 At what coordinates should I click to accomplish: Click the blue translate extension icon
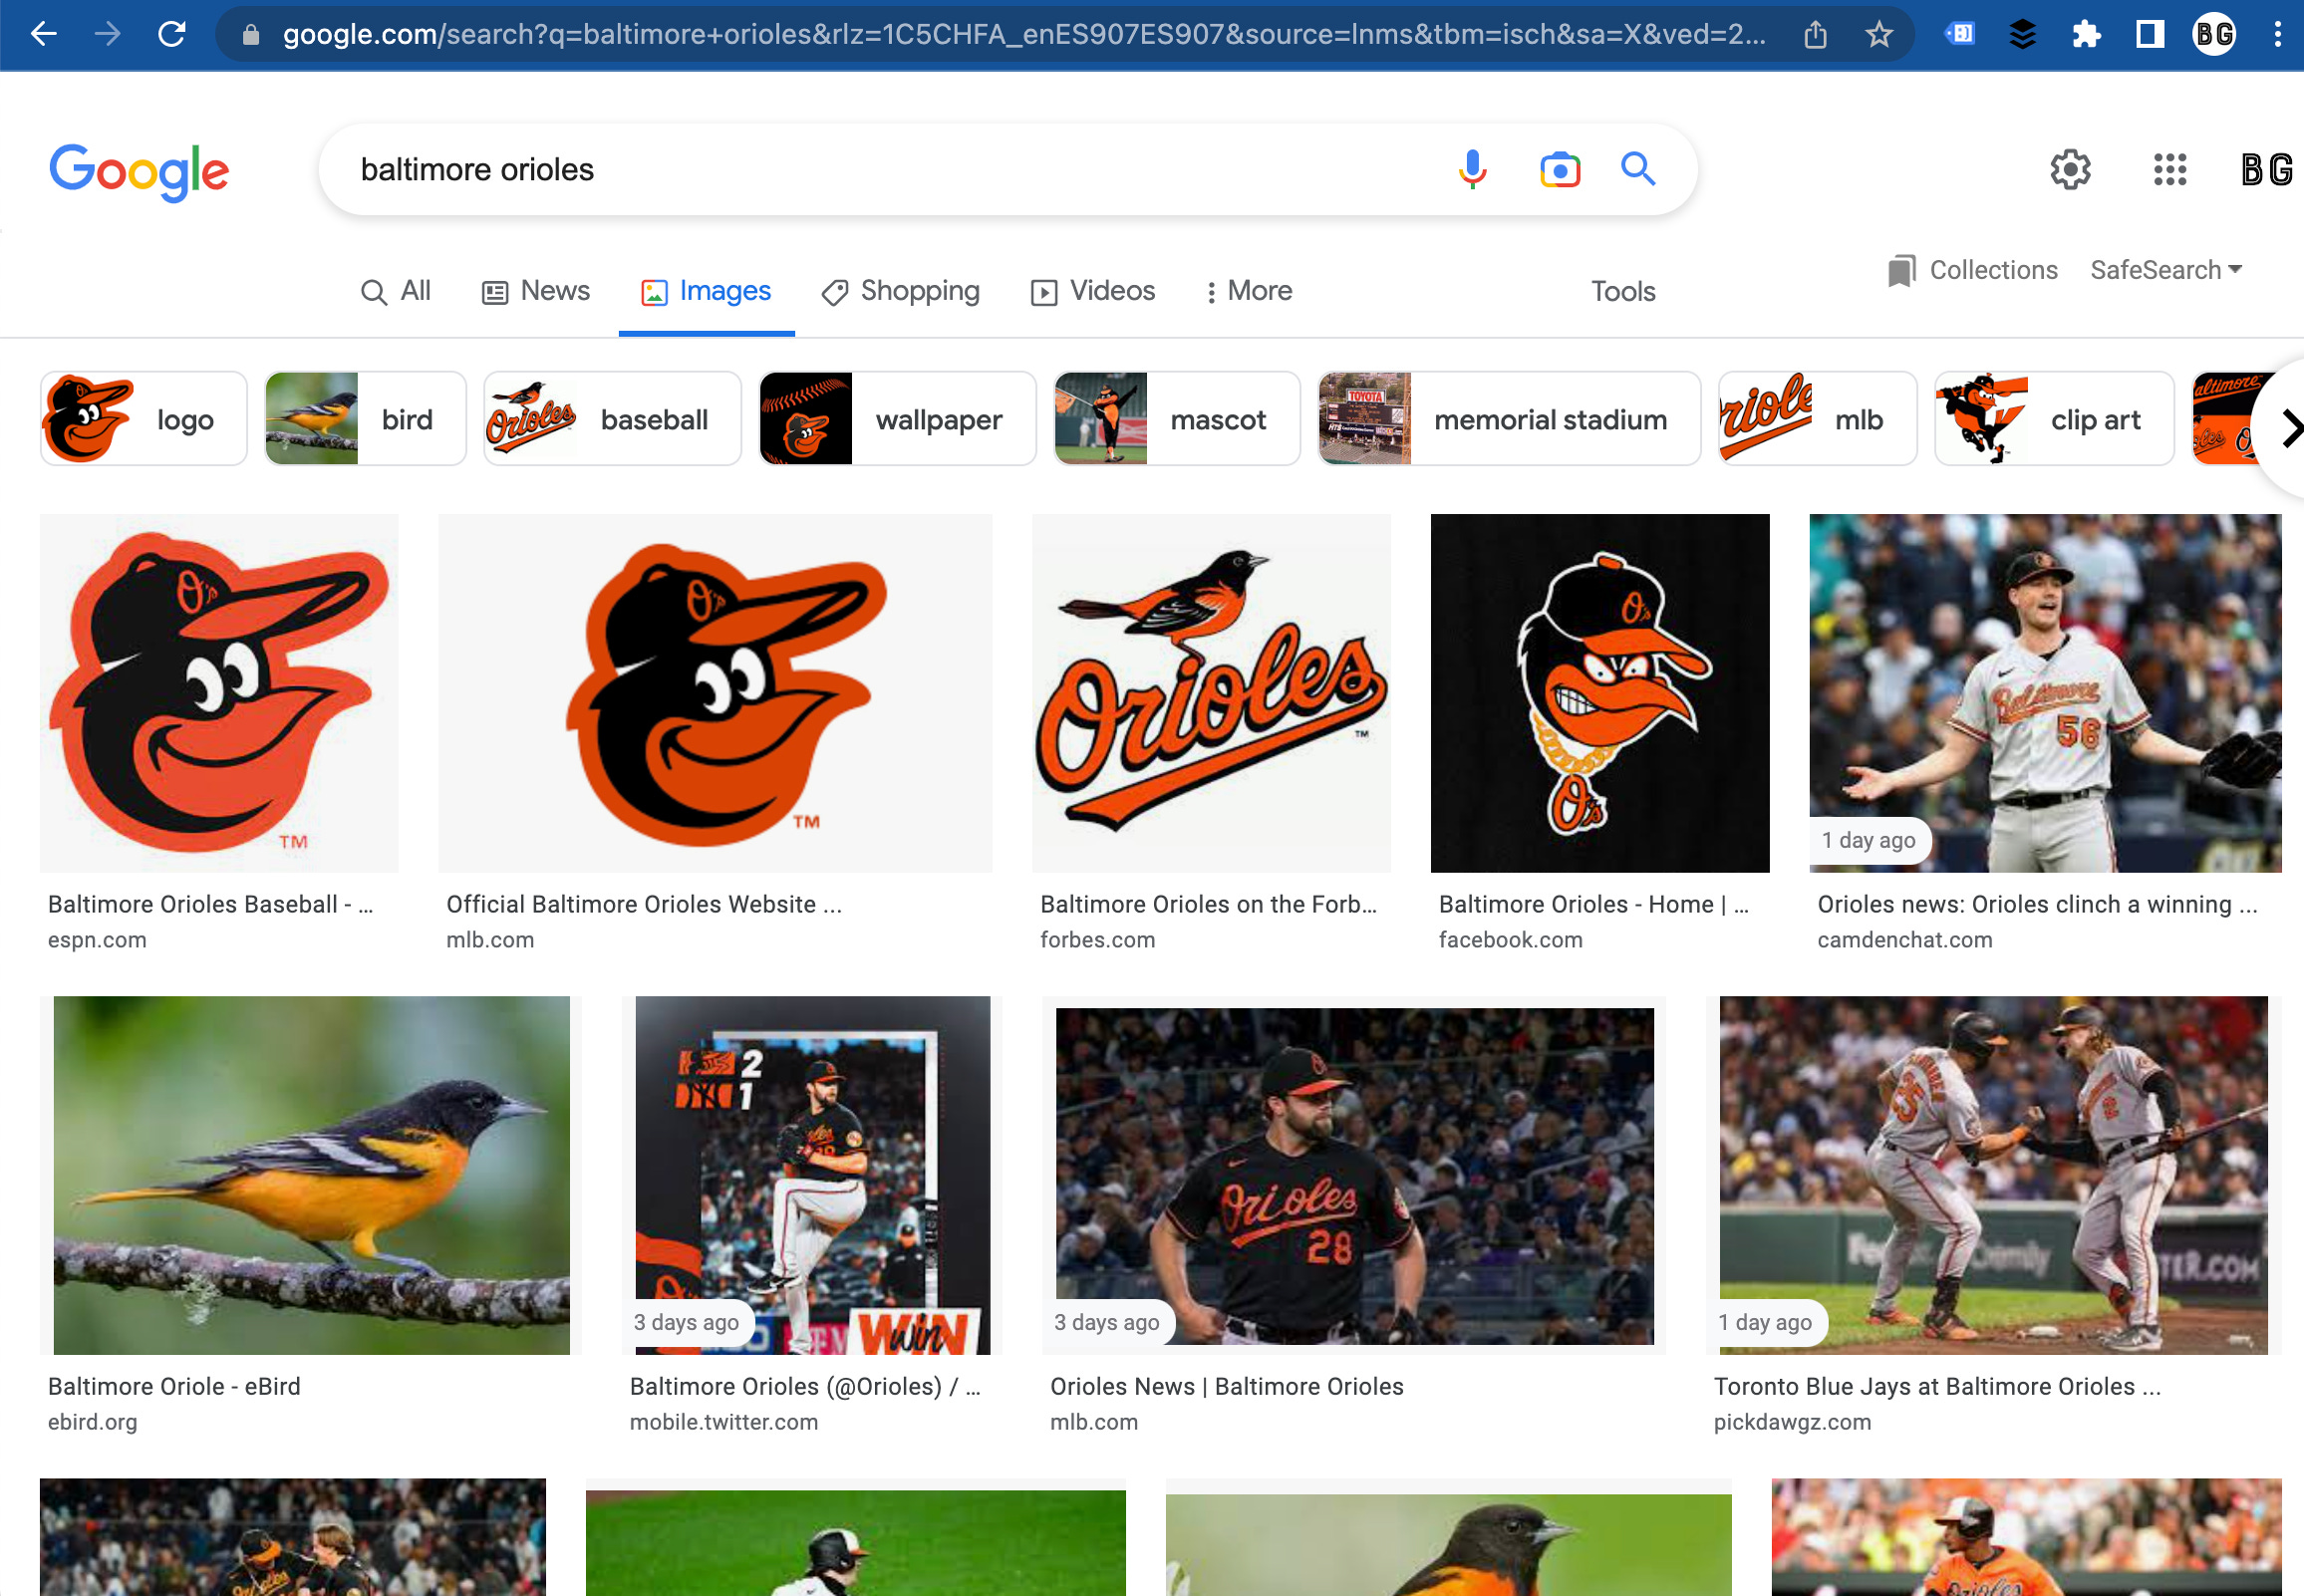[x=1960, y=35]
